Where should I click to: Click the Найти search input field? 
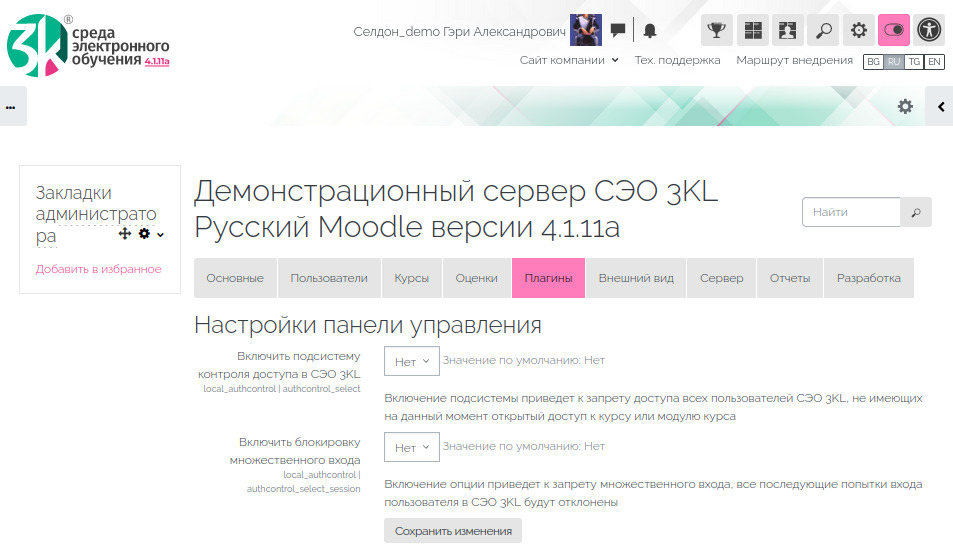(851, 212)
